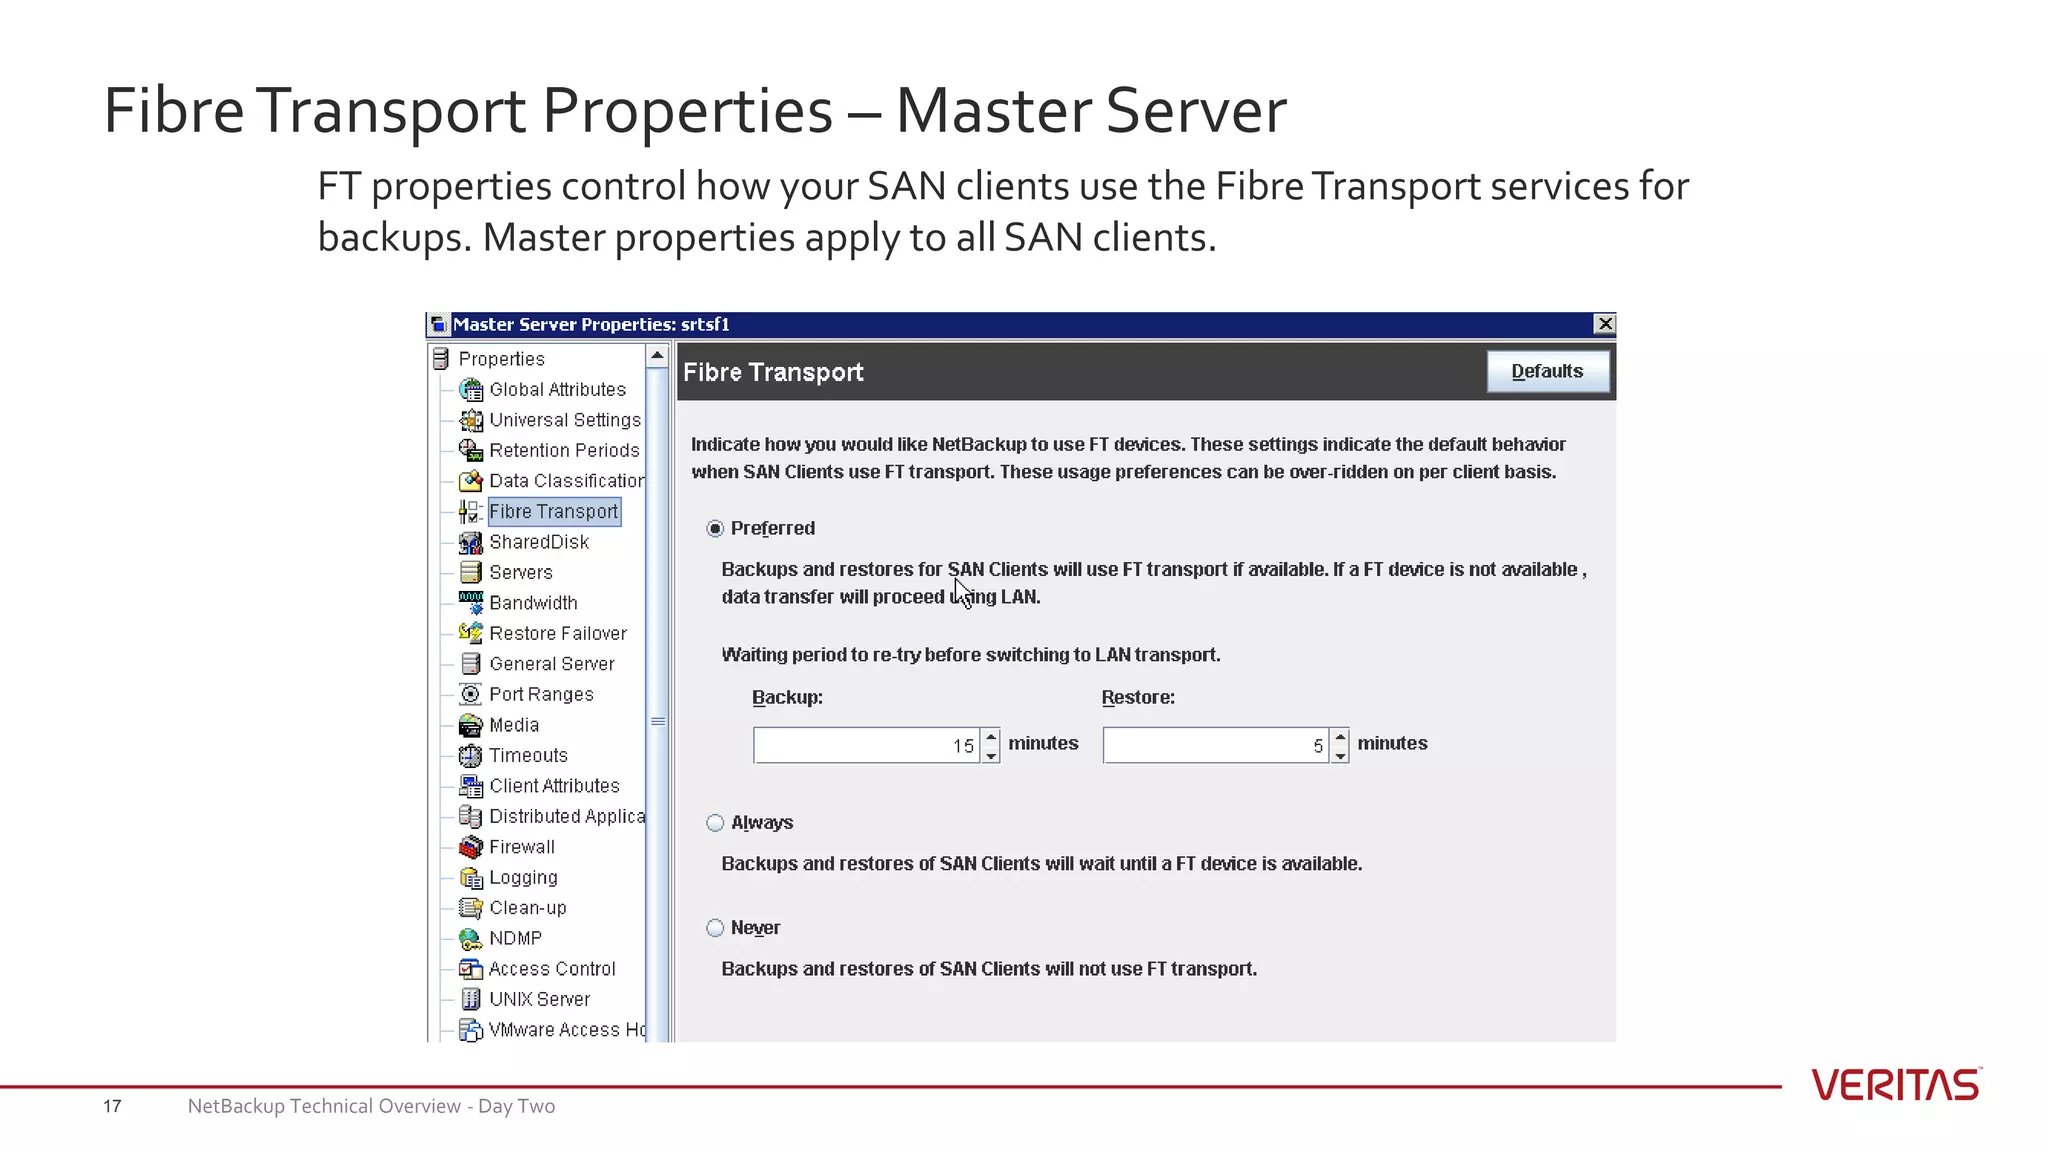2048x1152 pixels.
Task: Open Access Control properties
Action: point(552,969)
